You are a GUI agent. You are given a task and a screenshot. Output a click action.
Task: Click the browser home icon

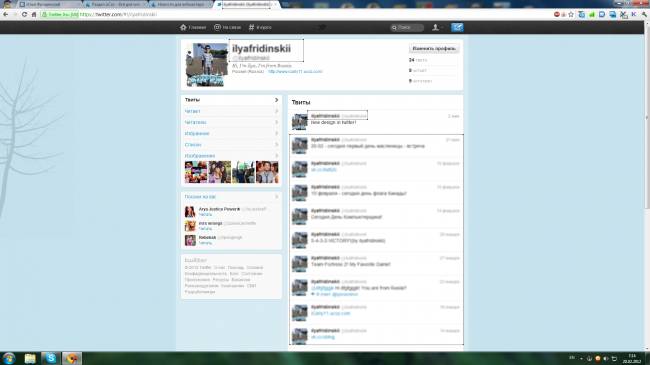tap(34, 15)
